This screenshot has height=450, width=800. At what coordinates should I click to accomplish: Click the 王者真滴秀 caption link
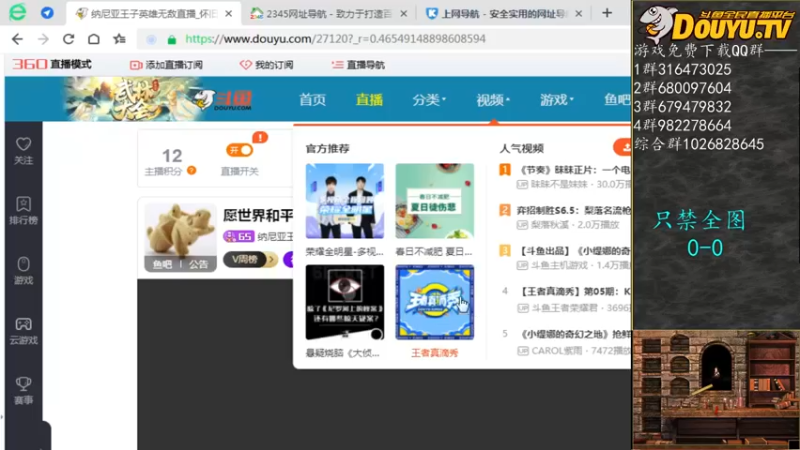435,353
